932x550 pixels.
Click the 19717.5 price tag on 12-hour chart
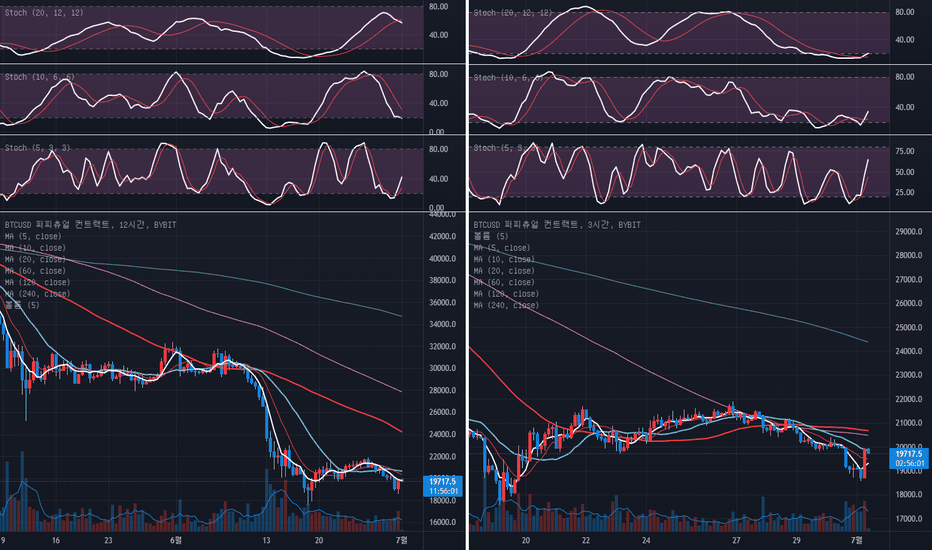pyautogui.click(x=440, y=481)
